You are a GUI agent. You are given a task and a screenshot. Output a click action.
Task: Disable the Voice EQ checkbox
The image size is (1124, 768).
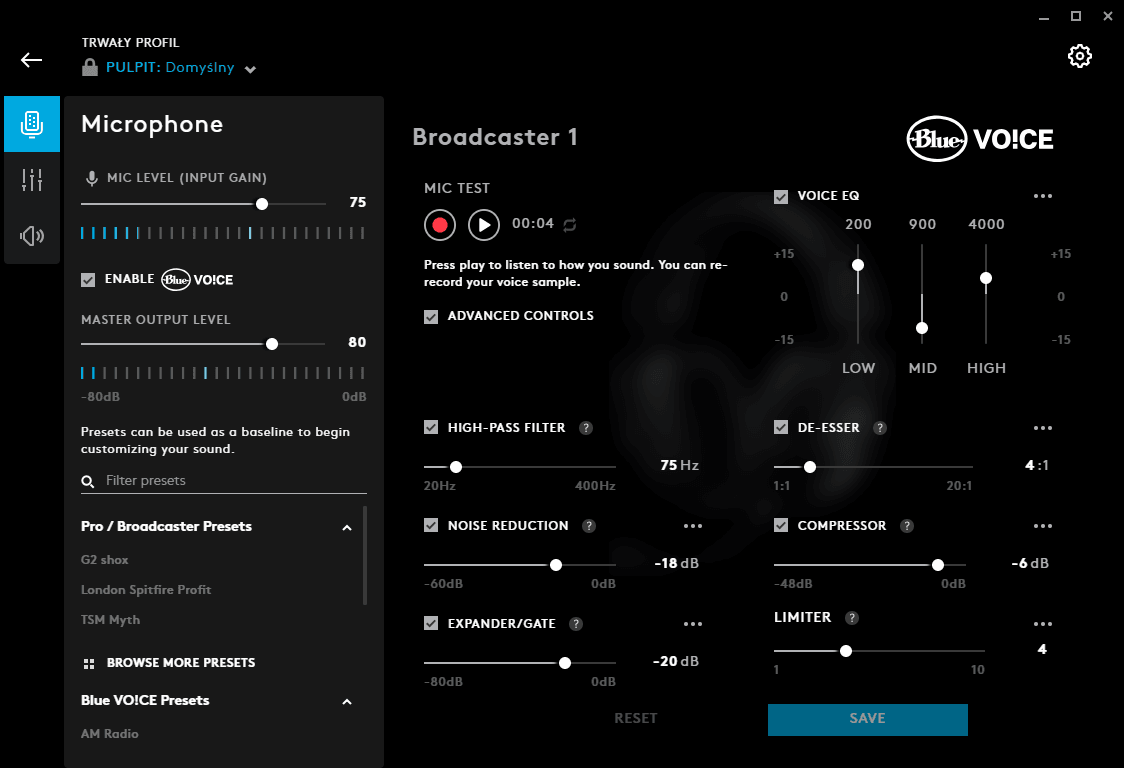(781, 196)
